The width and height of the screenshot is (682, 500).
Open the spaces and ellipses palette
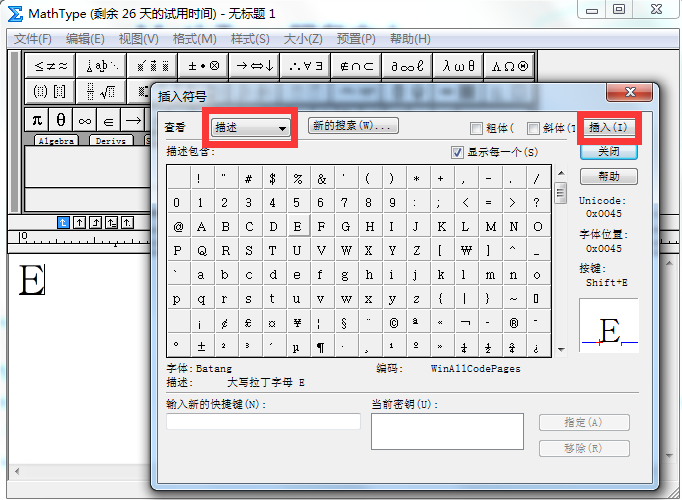click(x=101, y=66)
